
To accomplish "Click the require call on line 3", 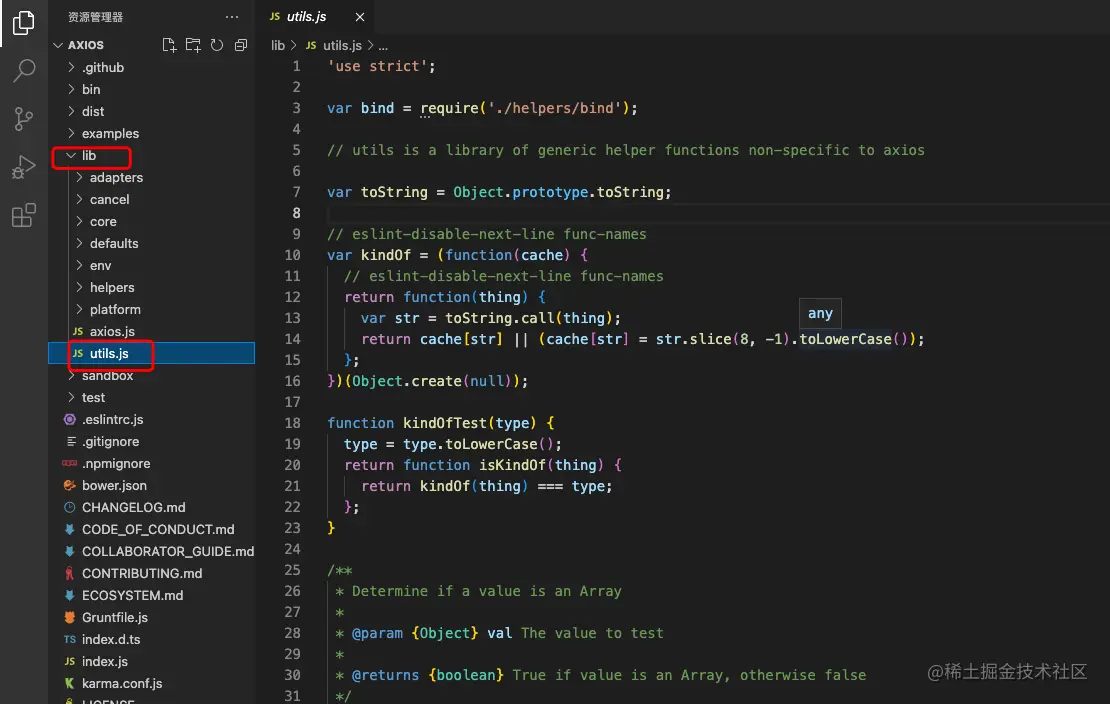I will tap(450, 108).
